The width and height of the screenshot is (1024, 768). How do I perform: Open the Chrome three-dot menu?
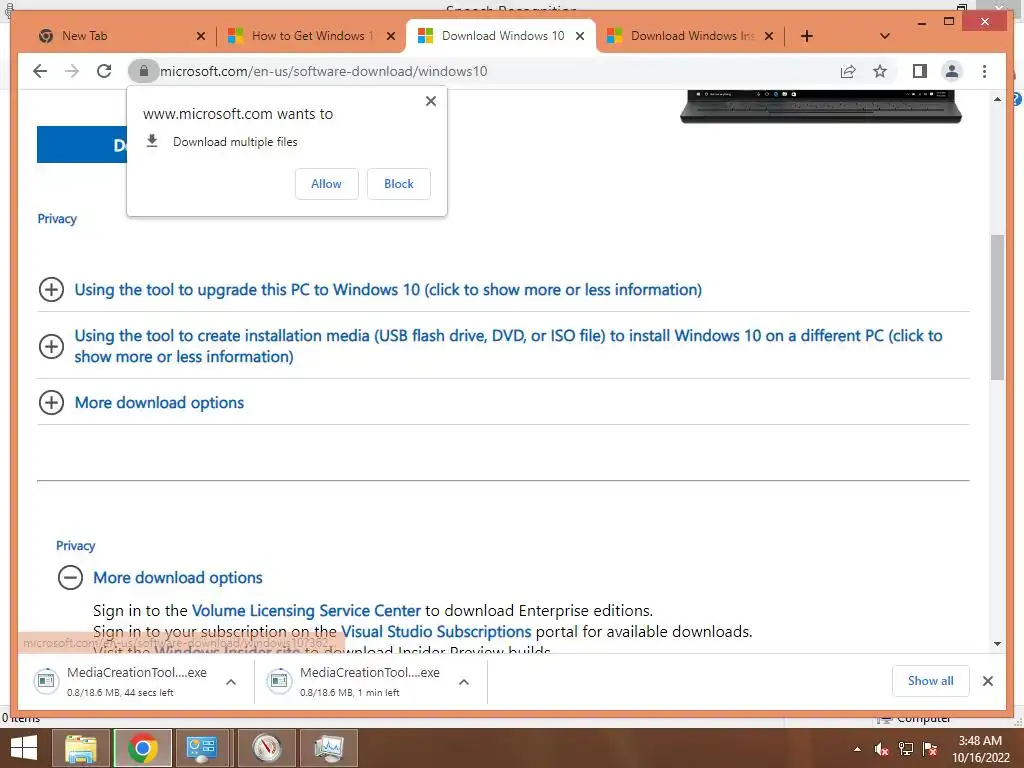(x=984, y=71)
